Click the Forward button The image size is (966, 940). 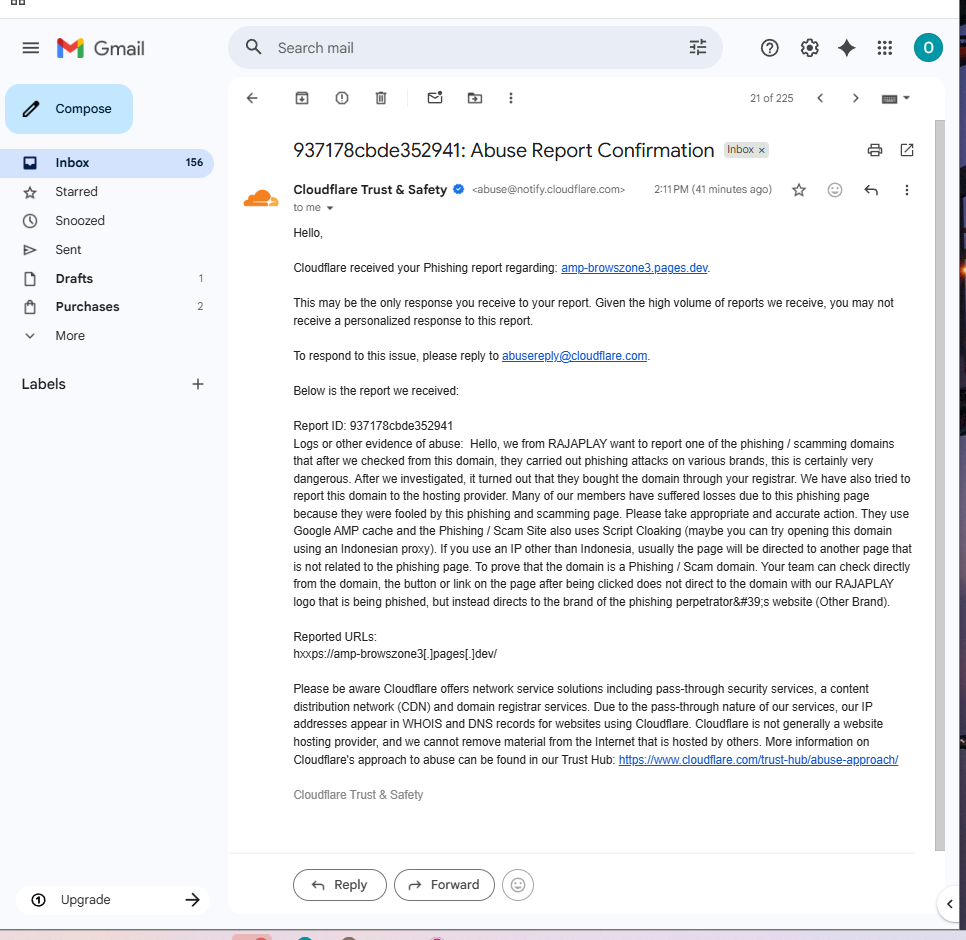pyautogui.click(x=444, y=885)
